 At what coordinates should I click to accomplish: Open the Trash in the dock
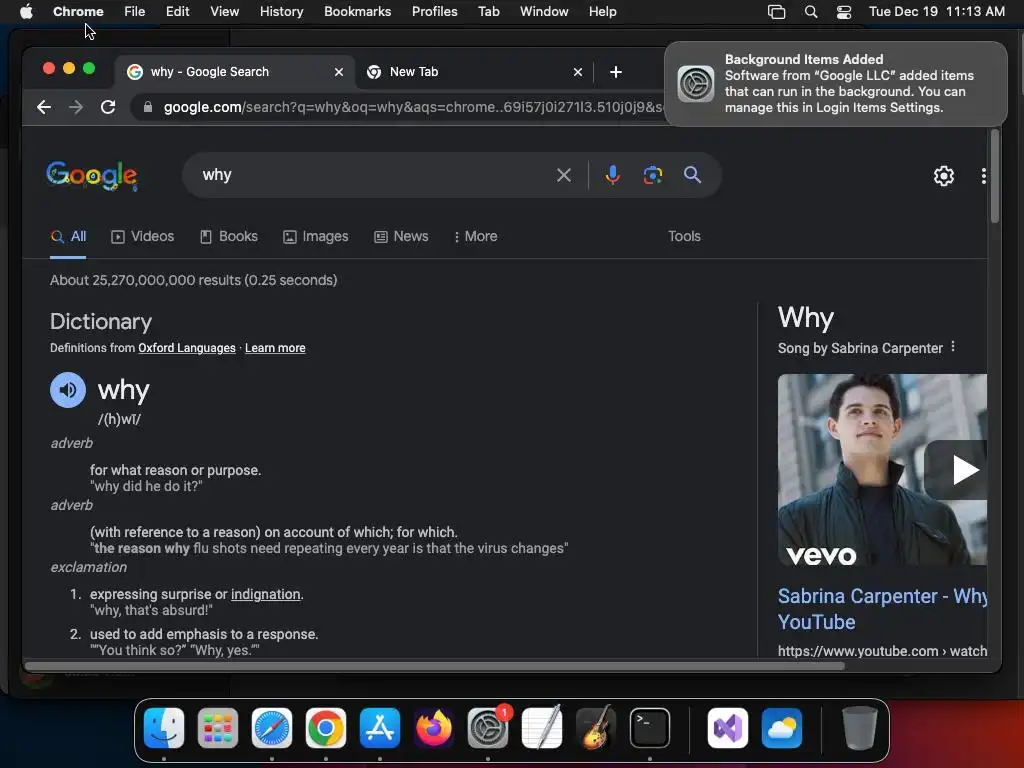[859, 728]
